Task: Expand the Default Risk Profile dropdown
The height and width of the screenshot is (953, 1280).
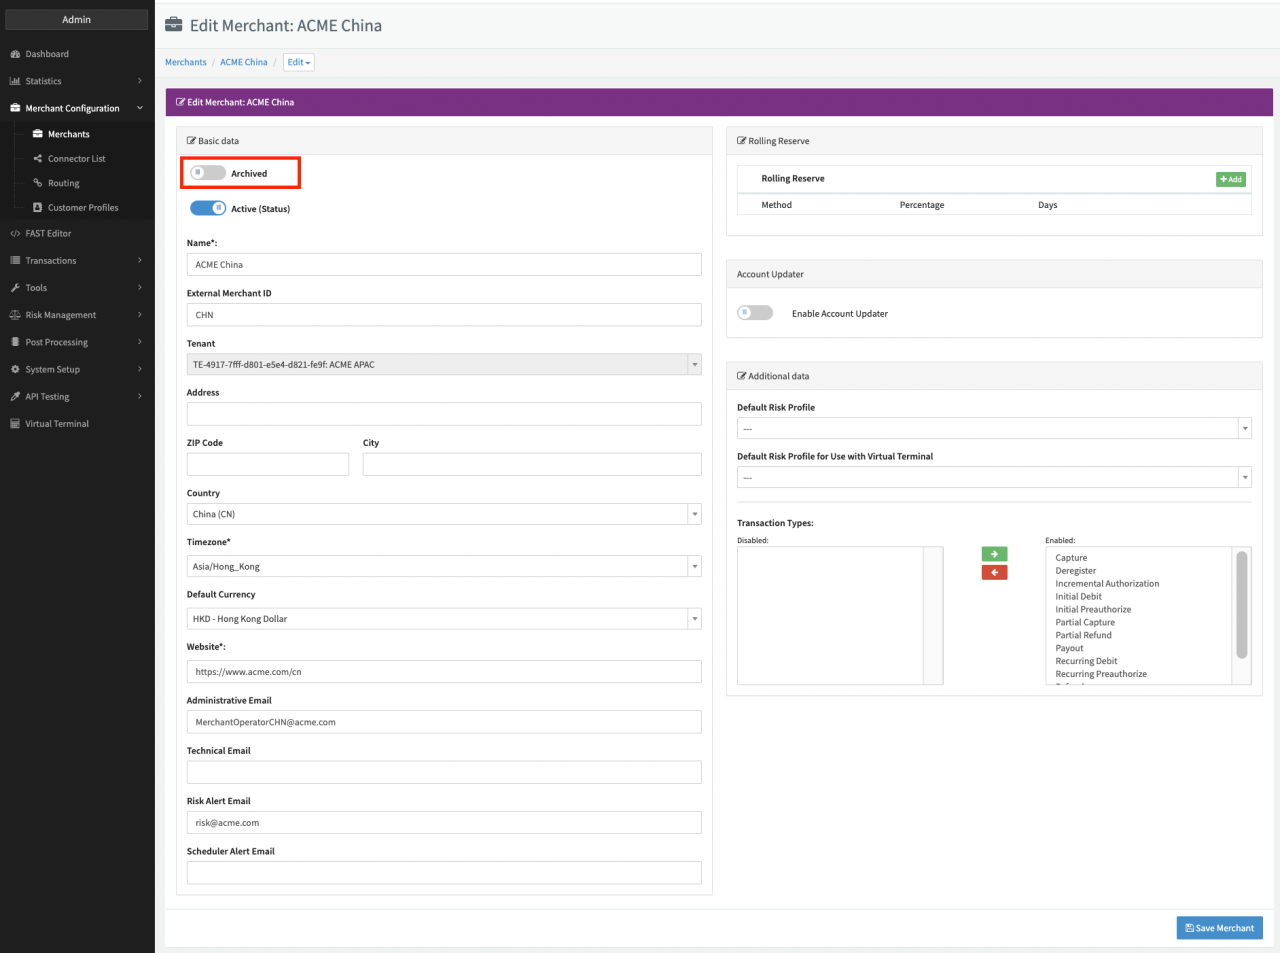Action: point(993,429)
